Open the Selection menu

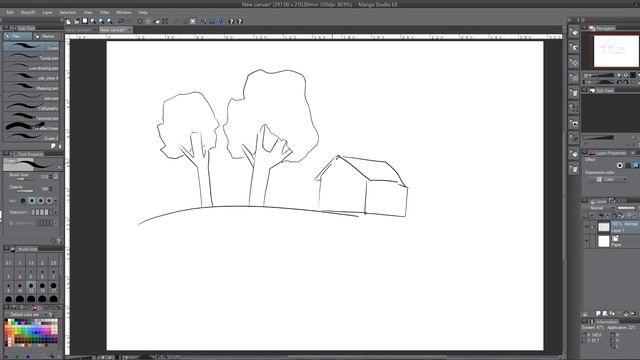[68, 13]
